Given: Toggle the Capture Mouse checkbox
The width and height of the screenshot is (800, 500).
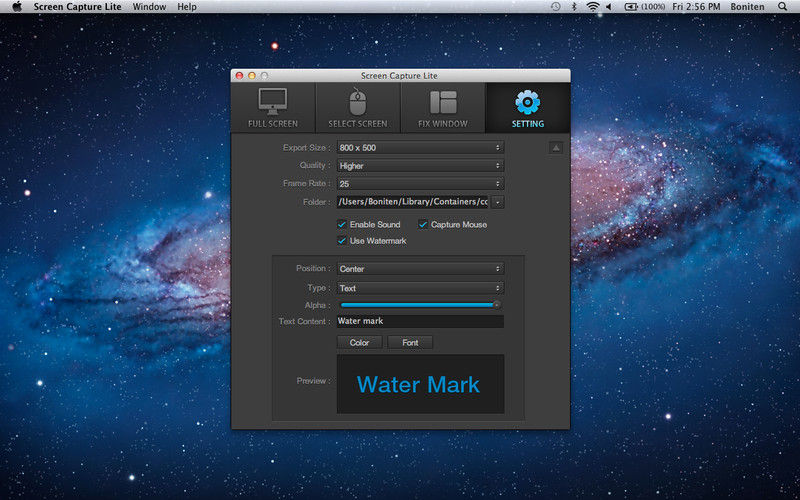Looking at the screenshot, I should (x=423, y=224).
